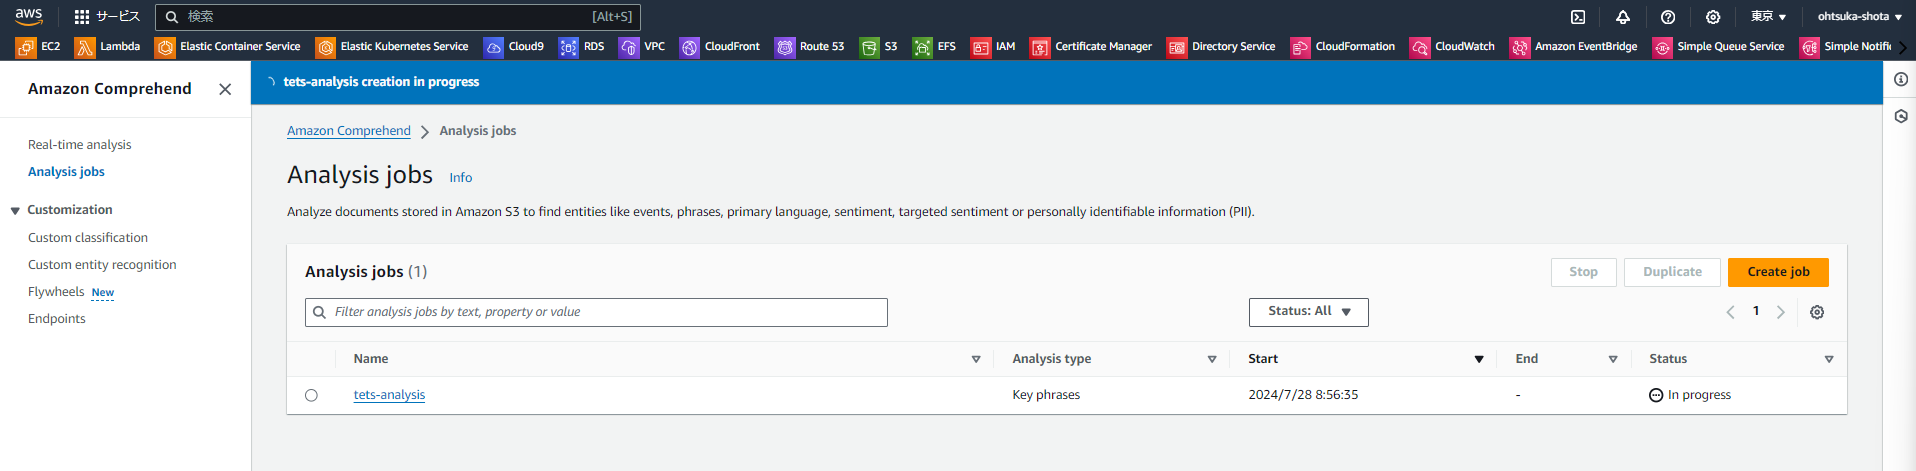
Task: Click the disabled Stop button
Action: [1583, 272]
